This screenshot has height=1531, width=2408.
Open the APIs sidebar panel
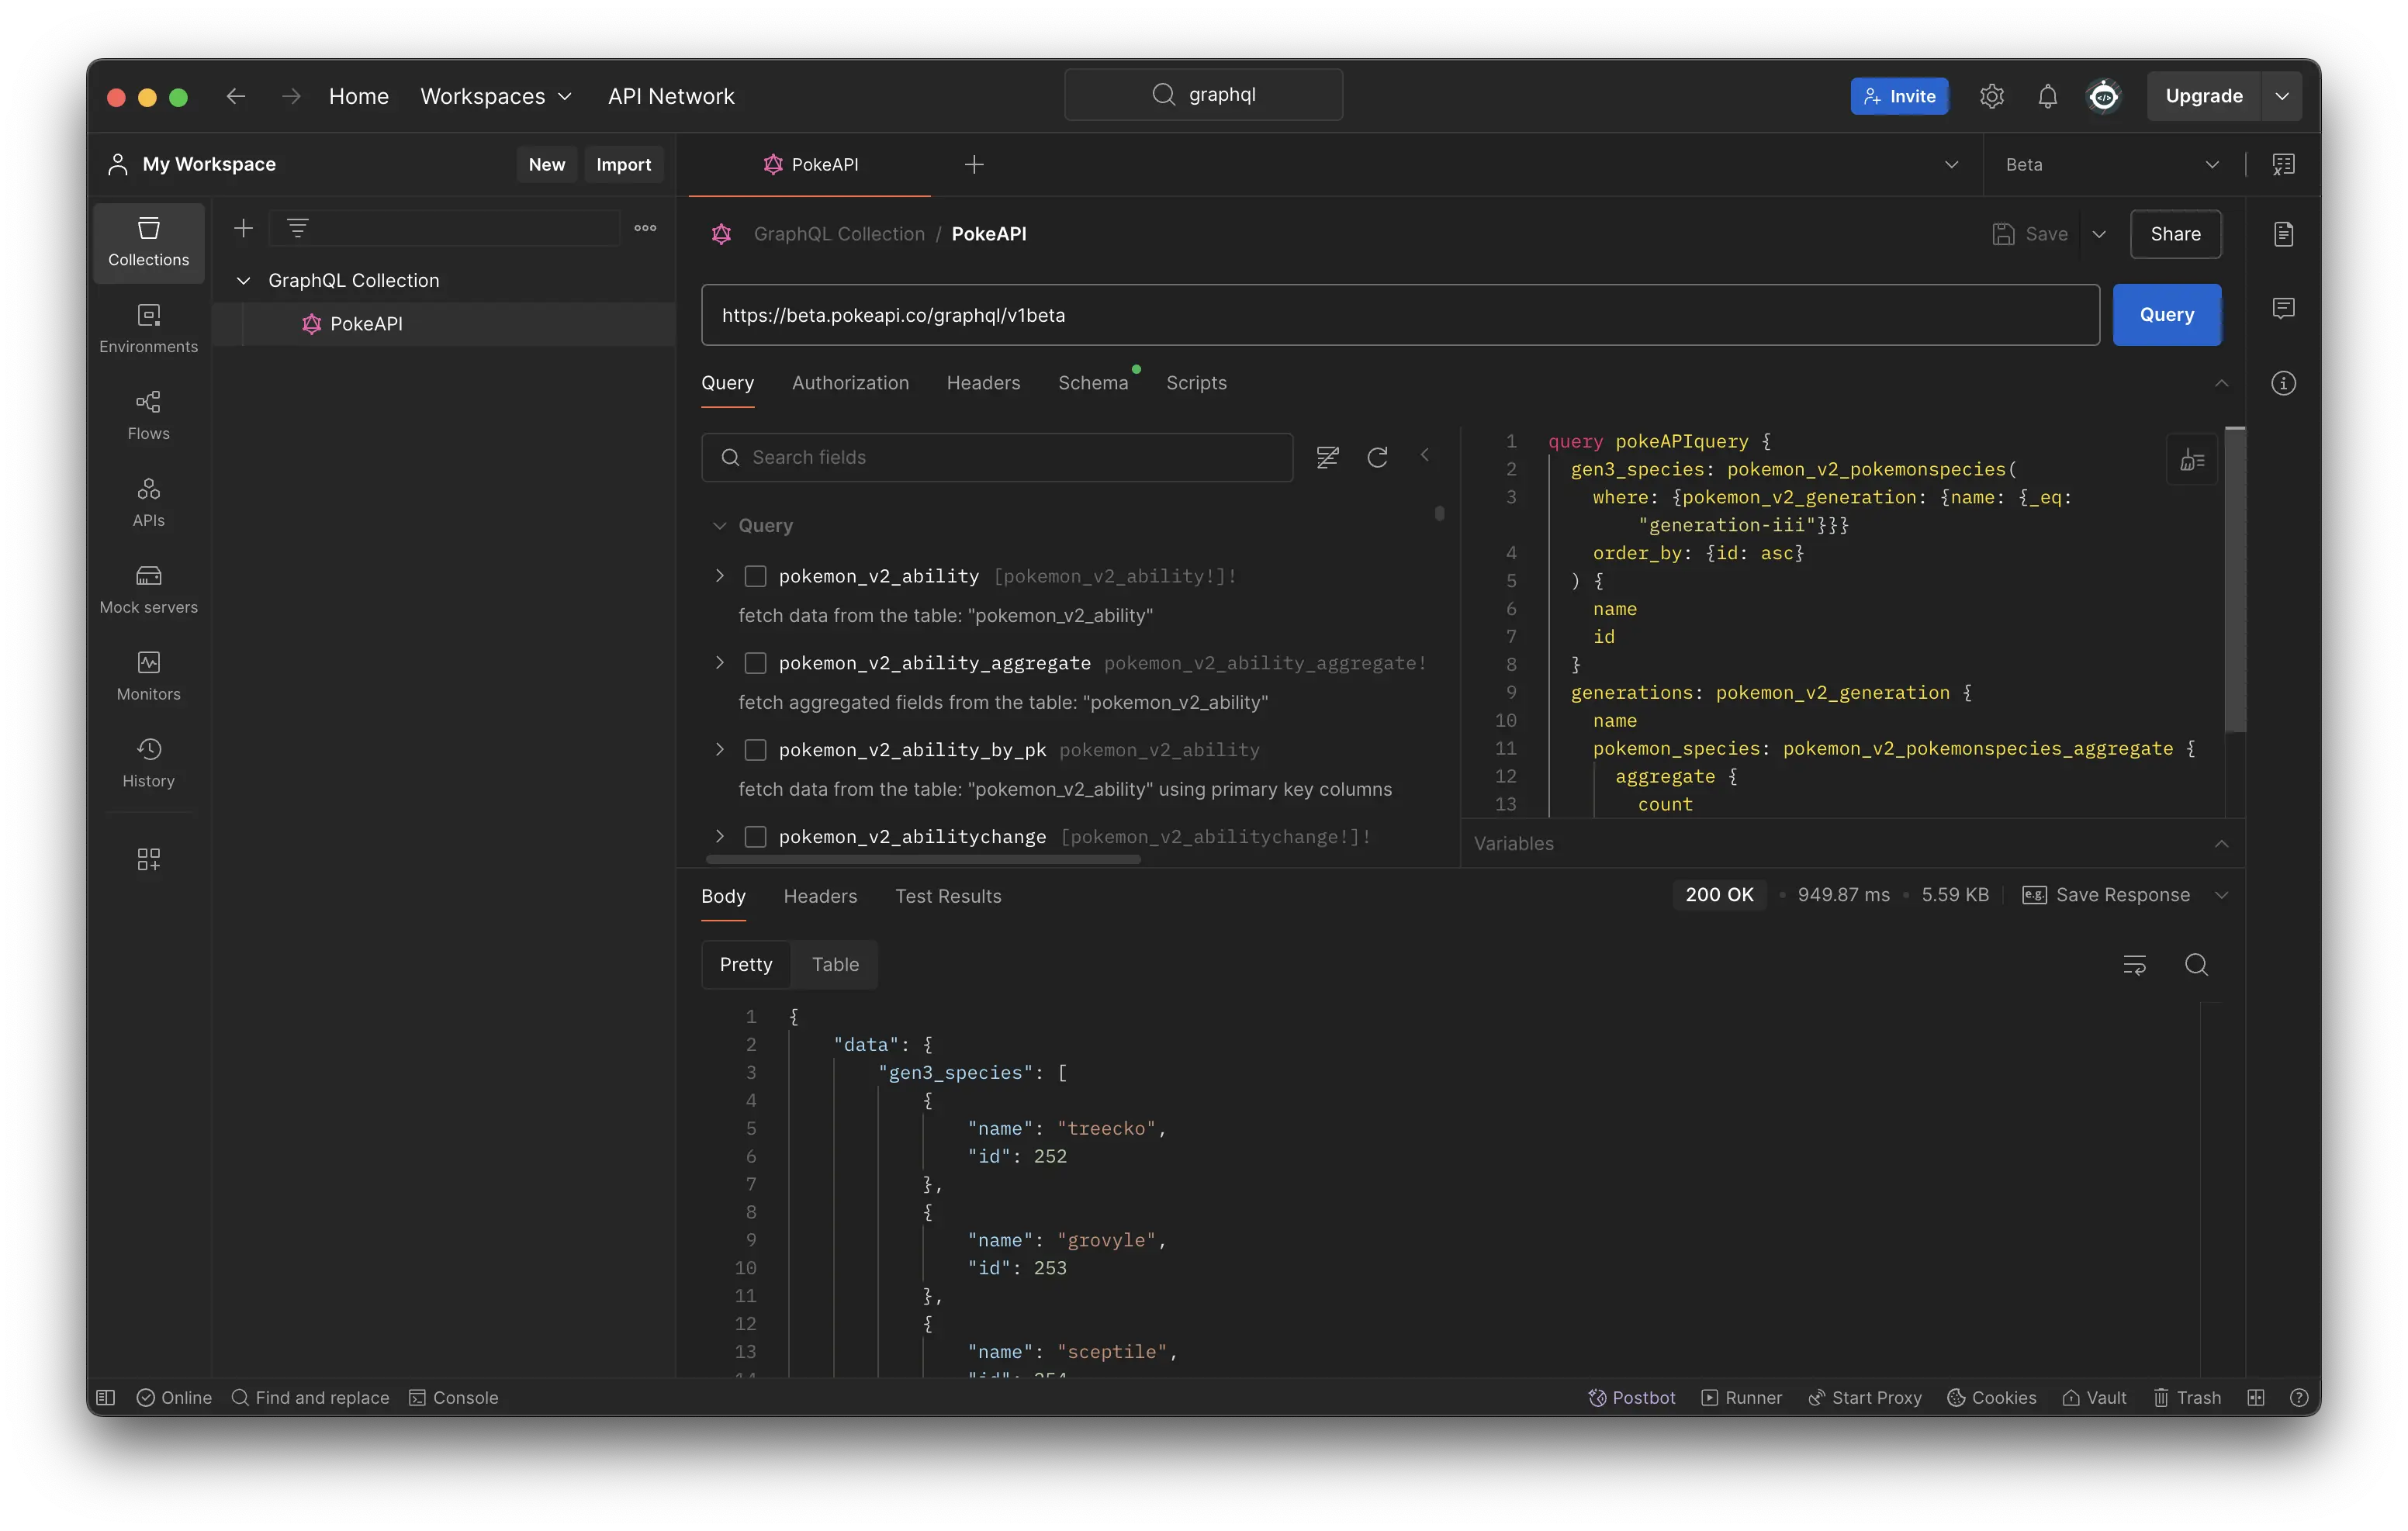pyautogui.click(x=148, y=502)
